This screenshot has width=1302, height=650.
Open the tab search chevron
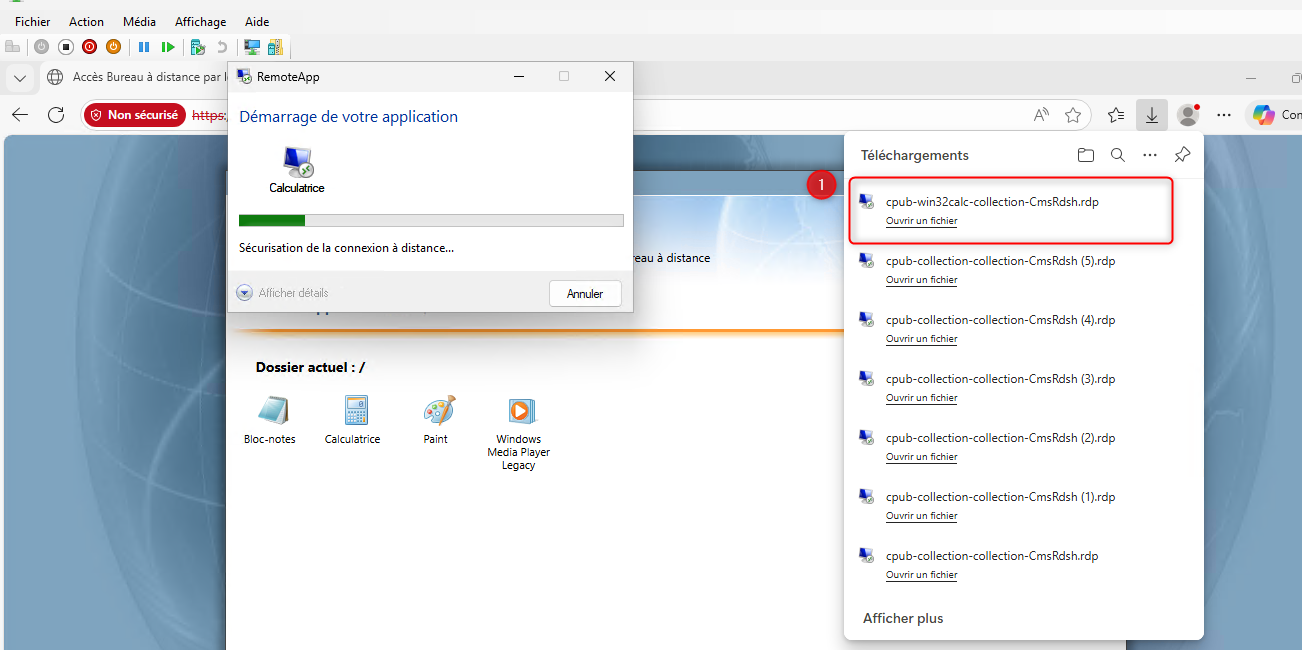(20, 78)
